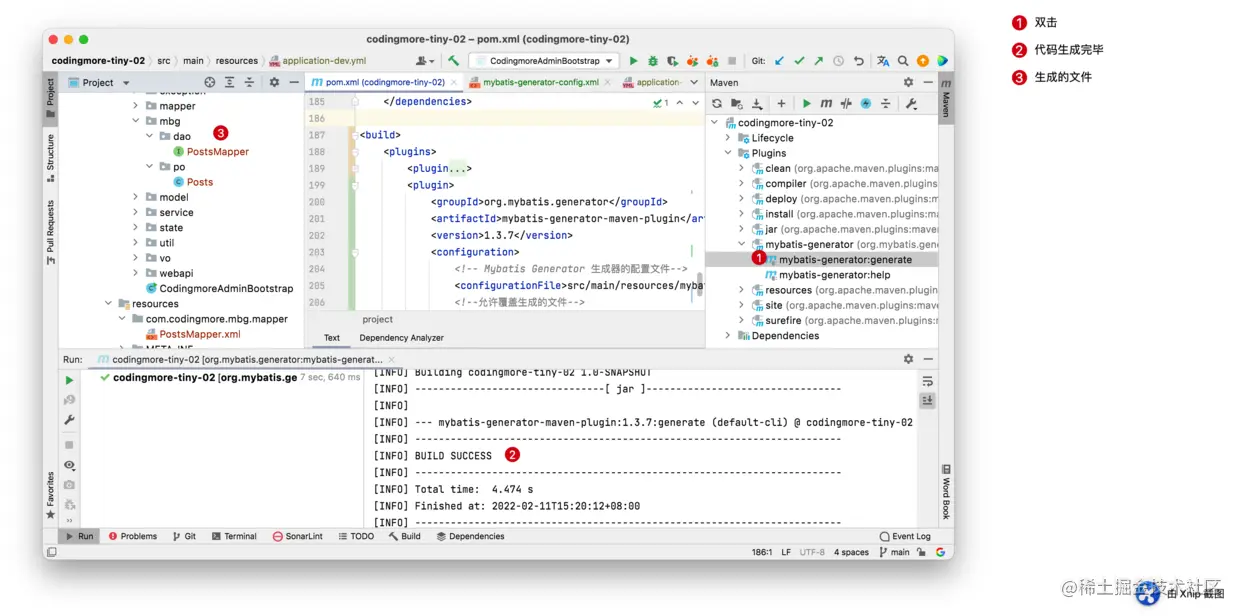Open the SonarLint tool window tab
Viewport: 1240px width, 616px height.
[298, 537]
